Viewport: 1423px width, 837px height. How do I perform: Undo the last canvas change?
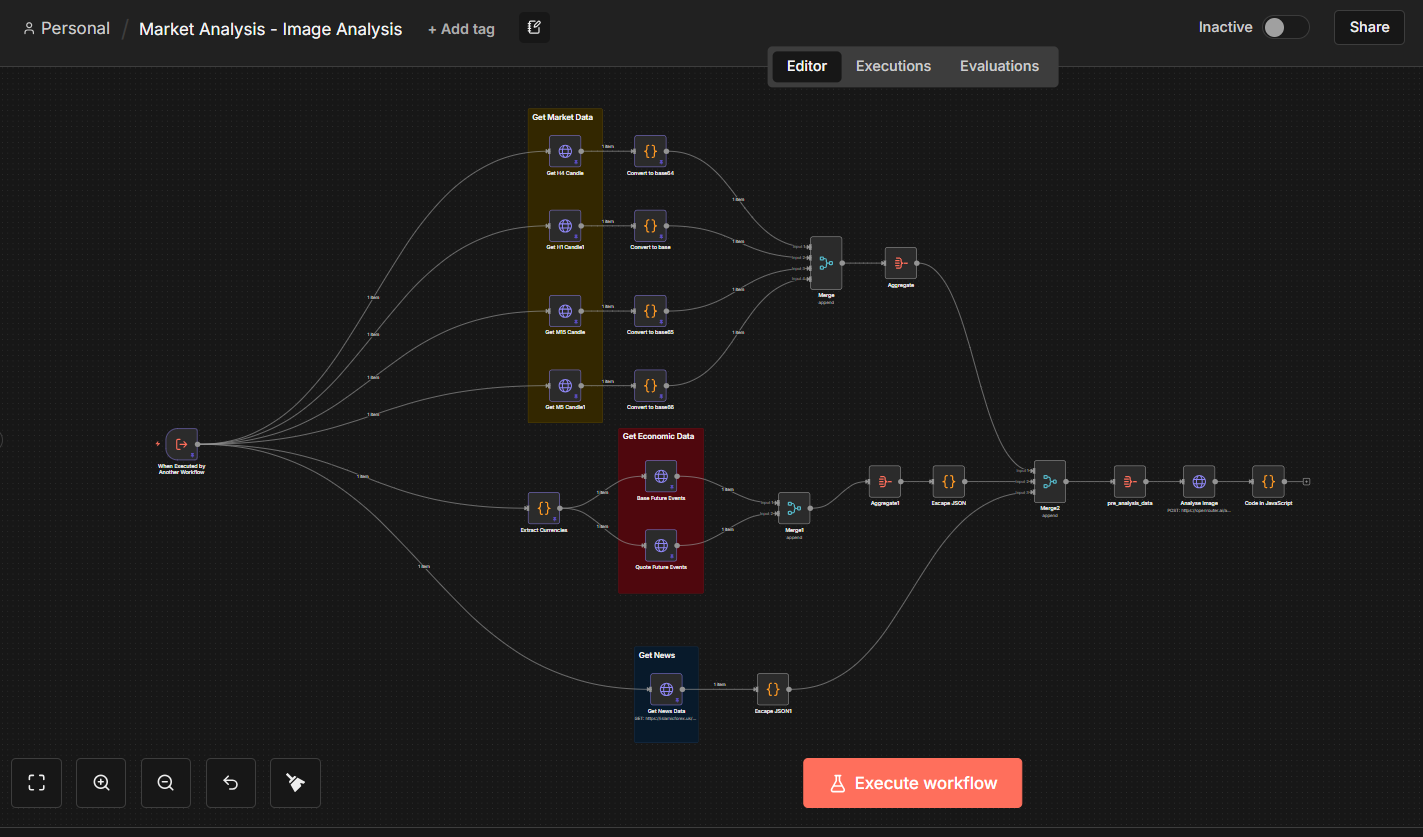click(230, 783)
